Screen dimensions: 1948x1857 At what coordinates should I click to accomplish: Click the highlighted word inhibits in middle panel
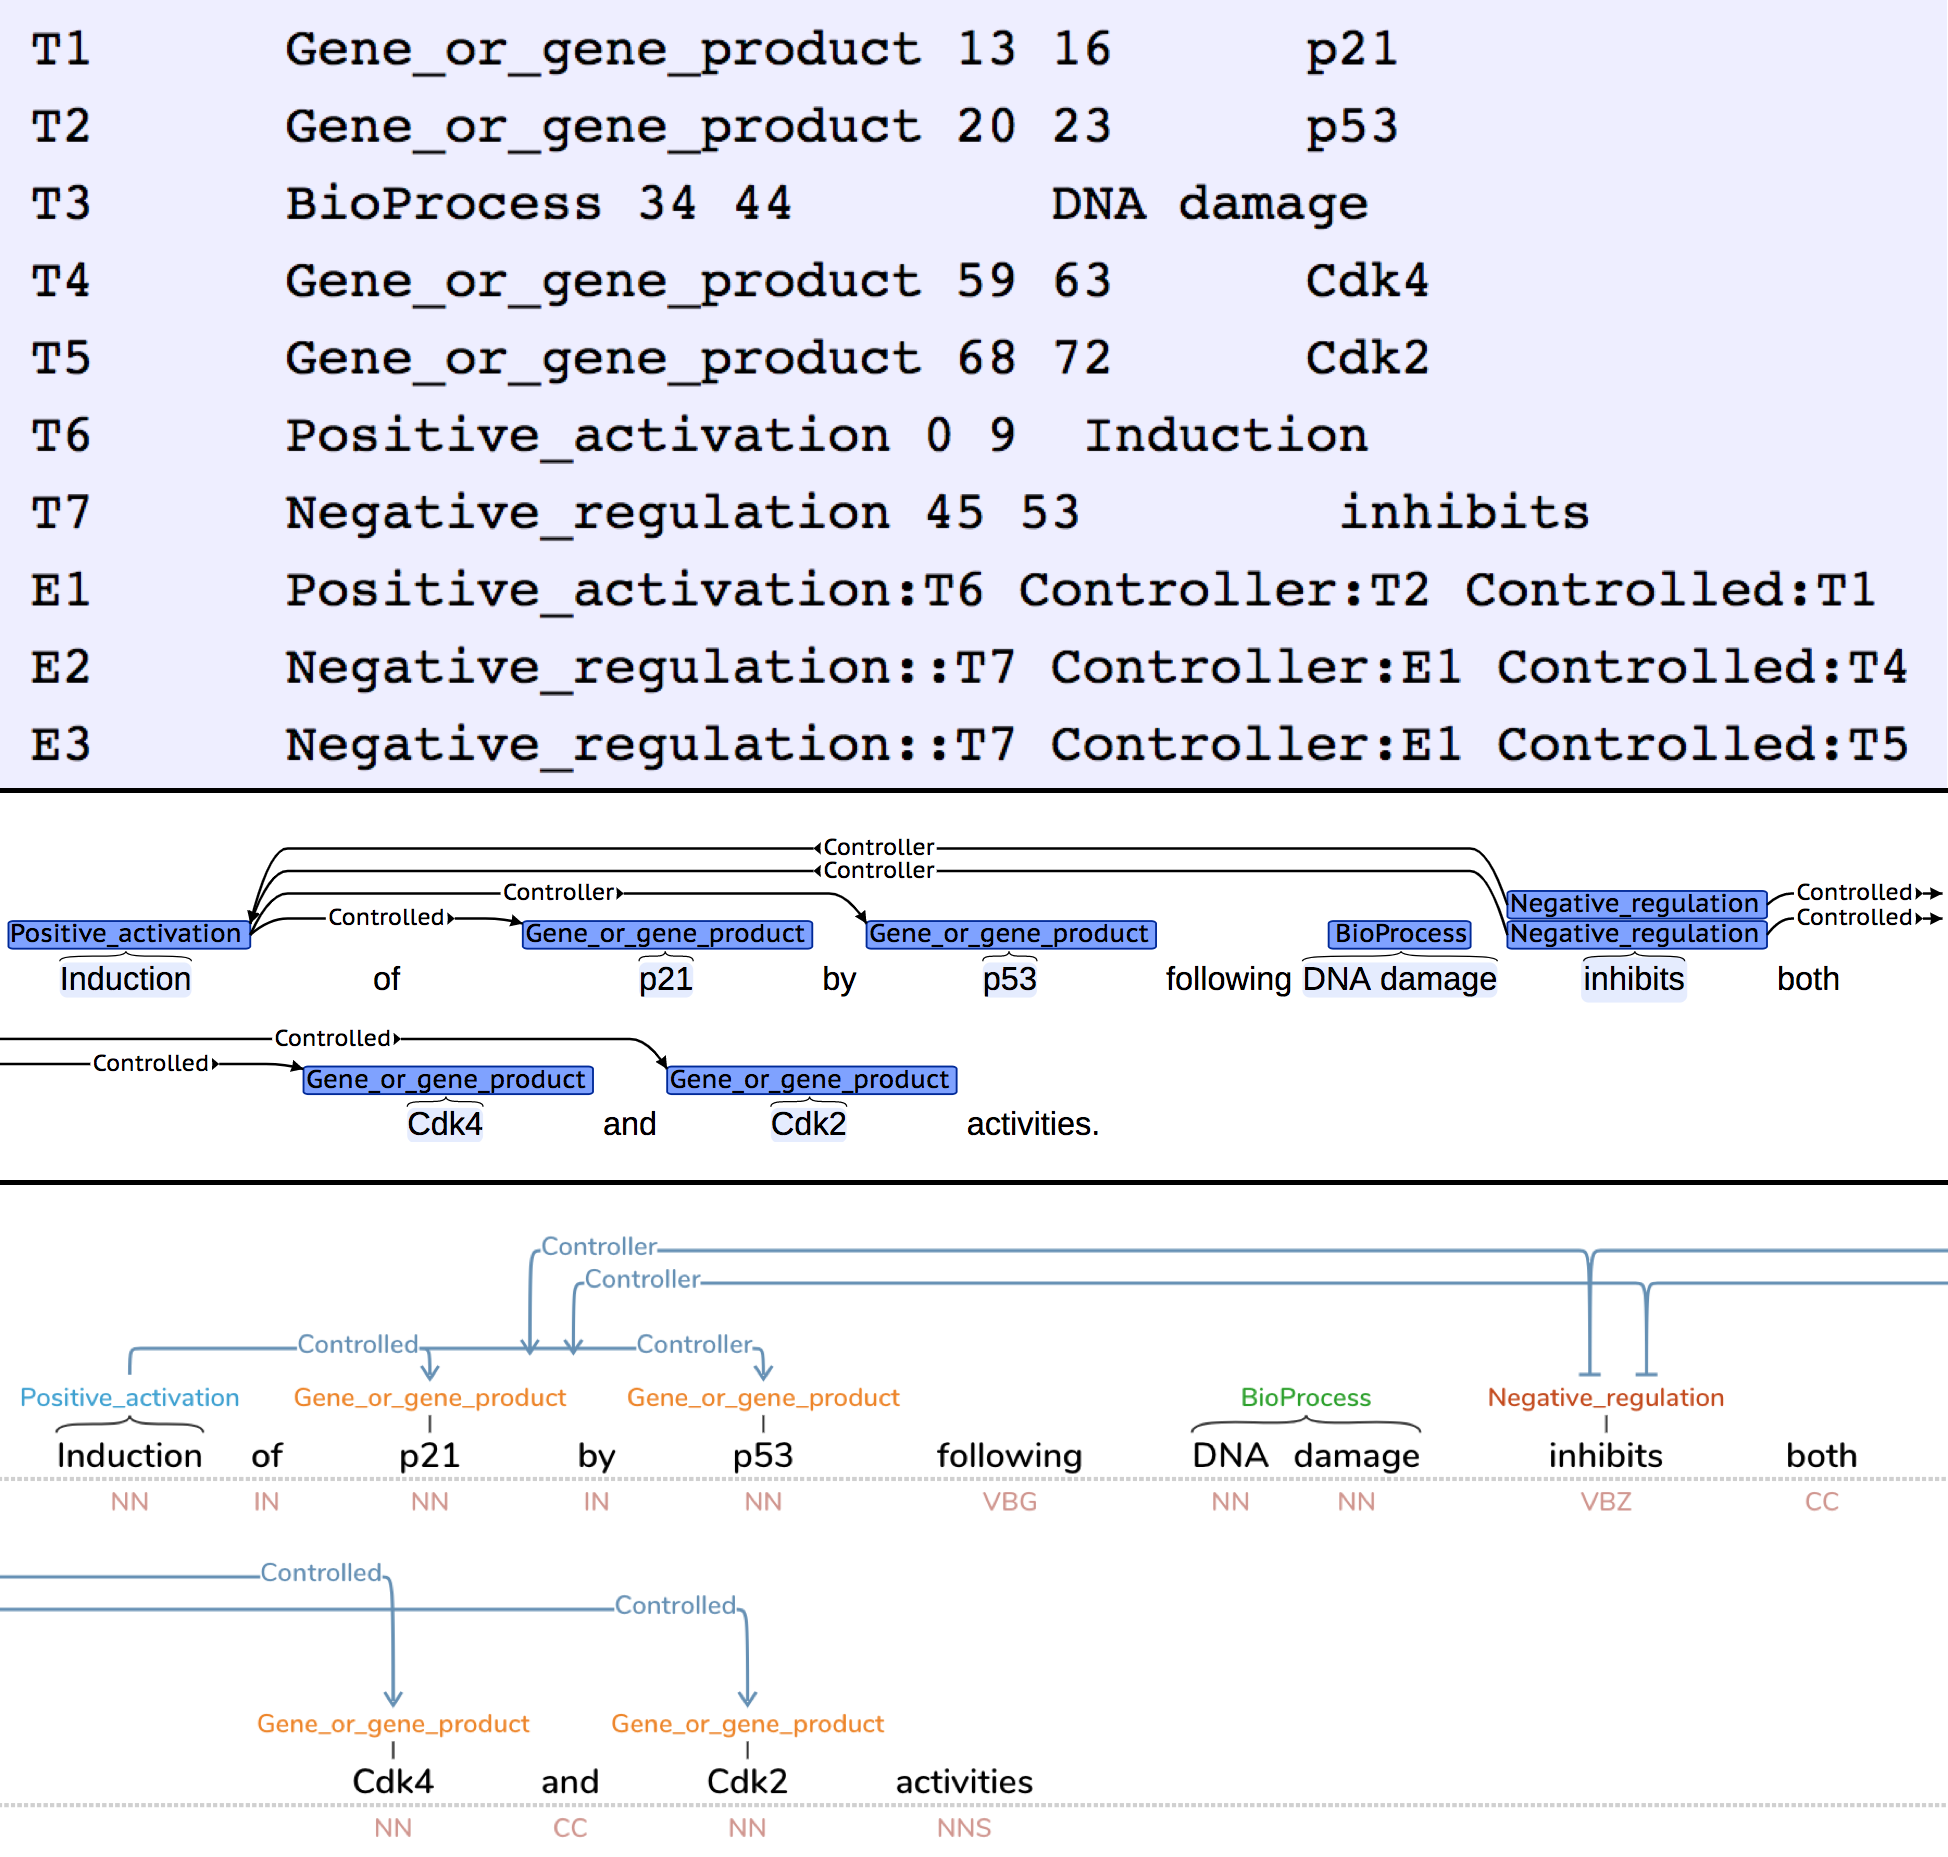click(1632, 978)
